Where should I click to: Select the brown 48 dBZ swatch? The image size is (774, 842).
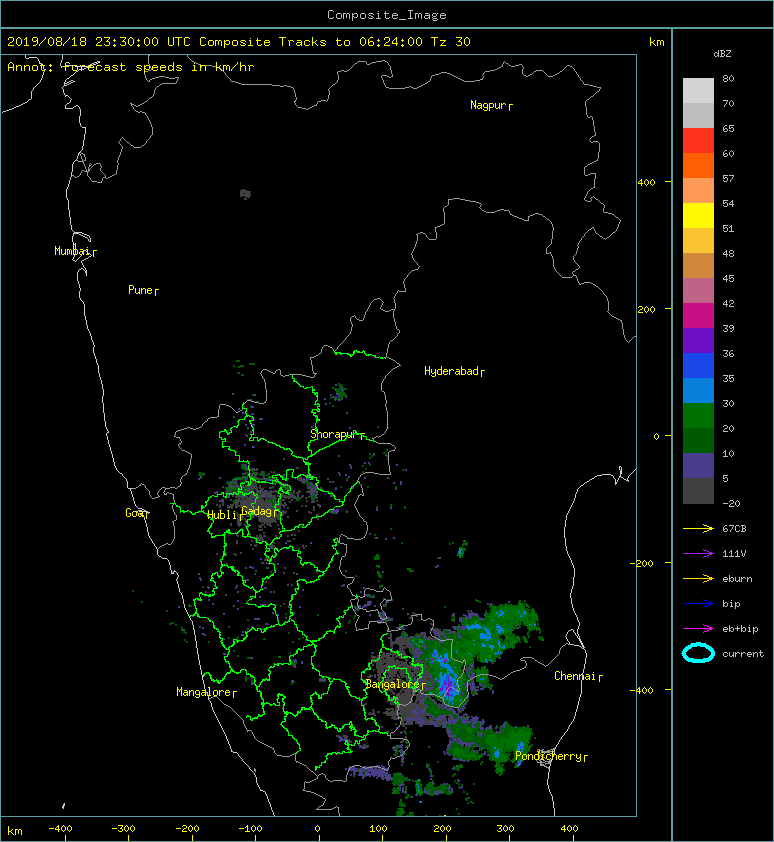pyautogui.click(x=698, y=265)
